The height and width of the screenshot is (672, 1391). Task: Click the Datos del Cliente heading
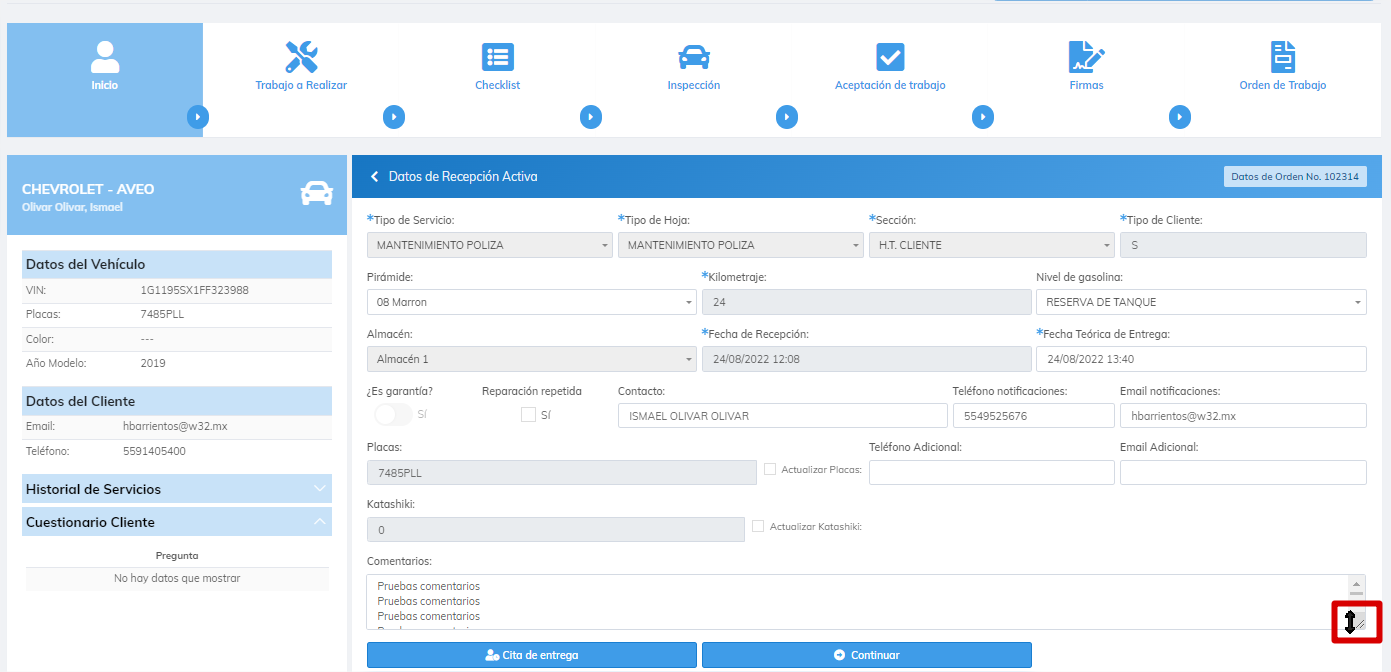coord(177,401)
